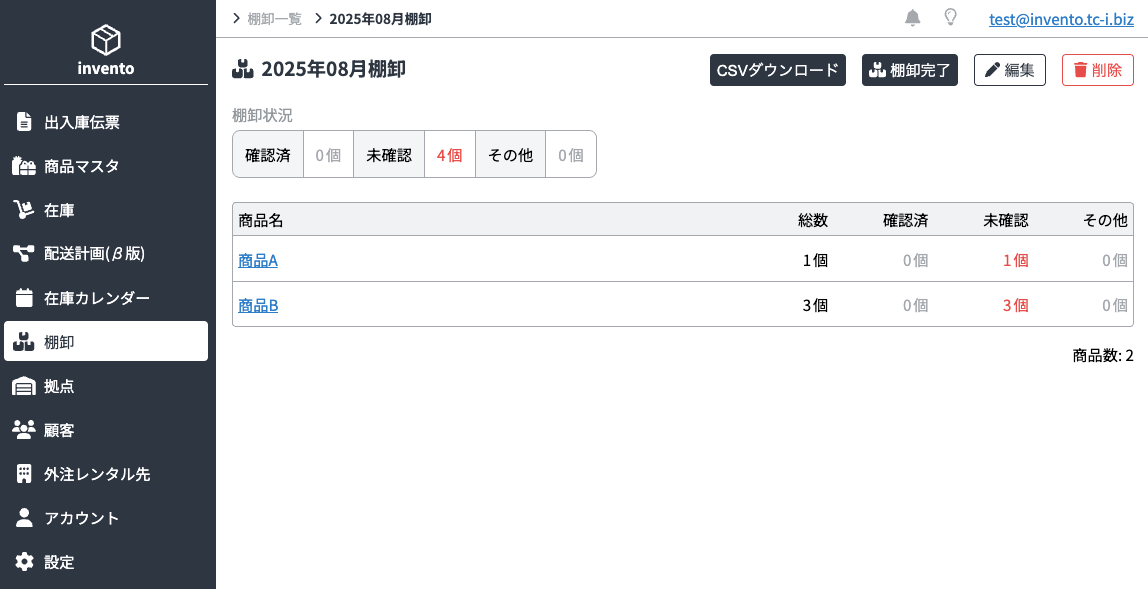Click the 商品マスタ gift box icon

point(24,166)
